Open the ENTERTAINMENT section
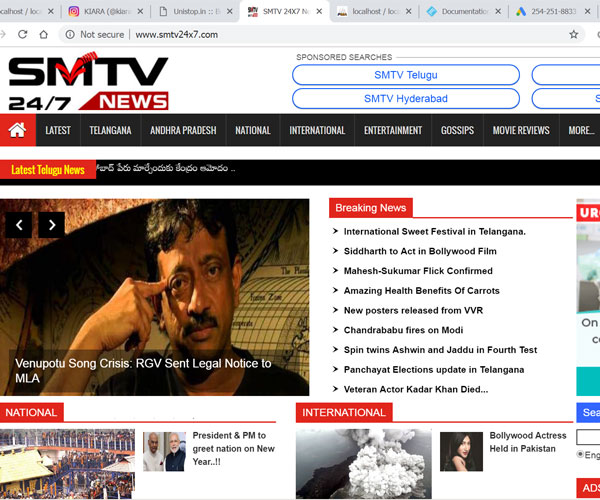The height and width of the screenshot is (500, 600). coord(393,130)
